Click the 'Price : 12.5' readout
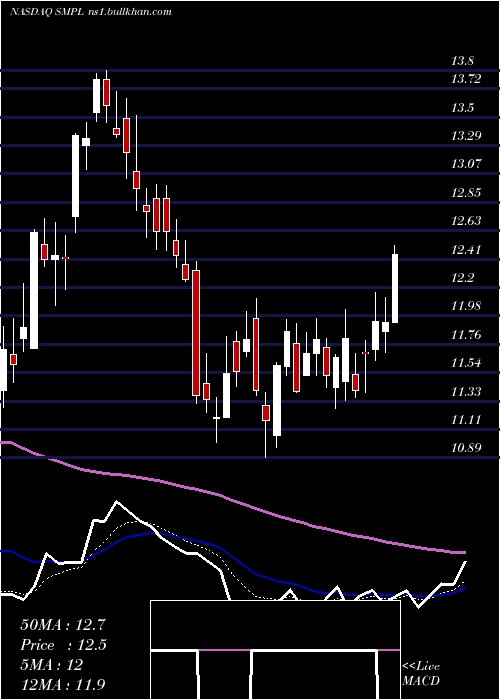Viewport: 500px width, 700px height. tap(63, 645)
